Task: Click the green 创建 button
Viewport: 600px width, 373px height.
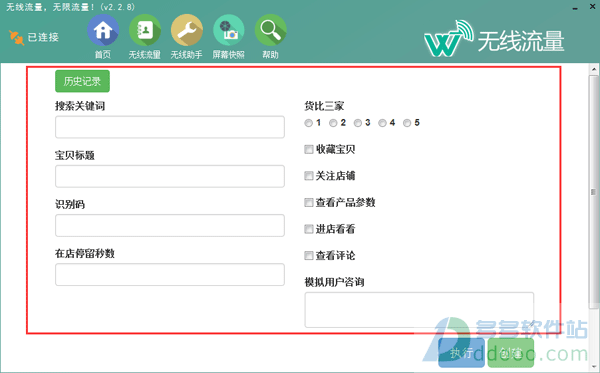Action: pyautogui.click(x=510, y=353)
